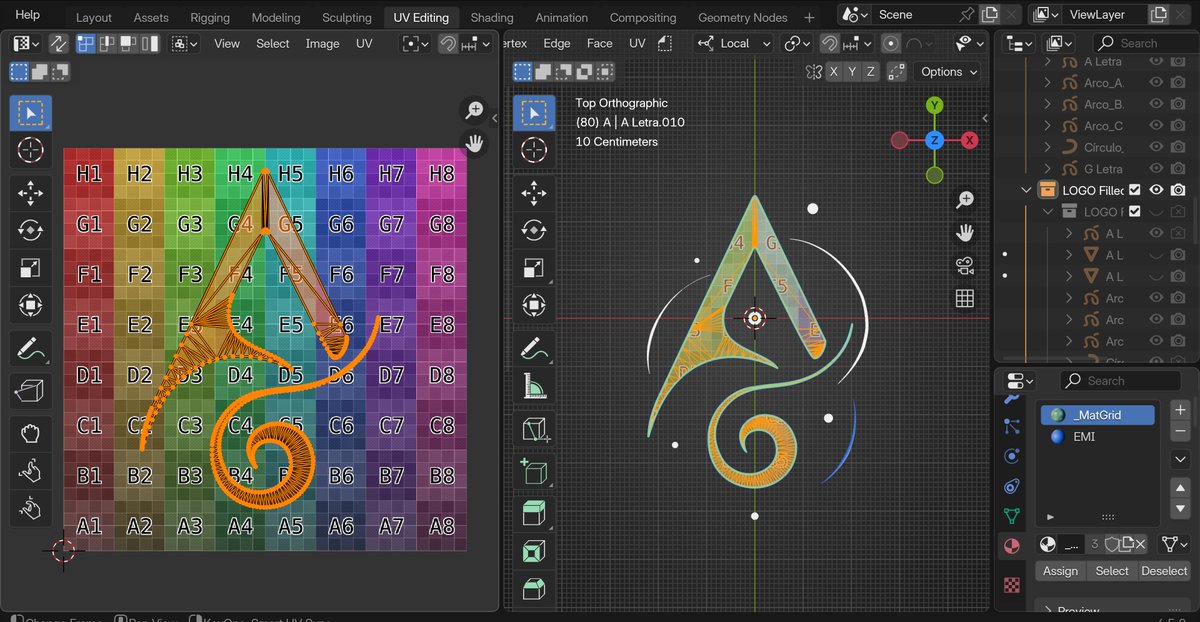This screenshot has height=622, width=1200.
Task: Click the material Deselect button
Action: [x=1164, y=571]
